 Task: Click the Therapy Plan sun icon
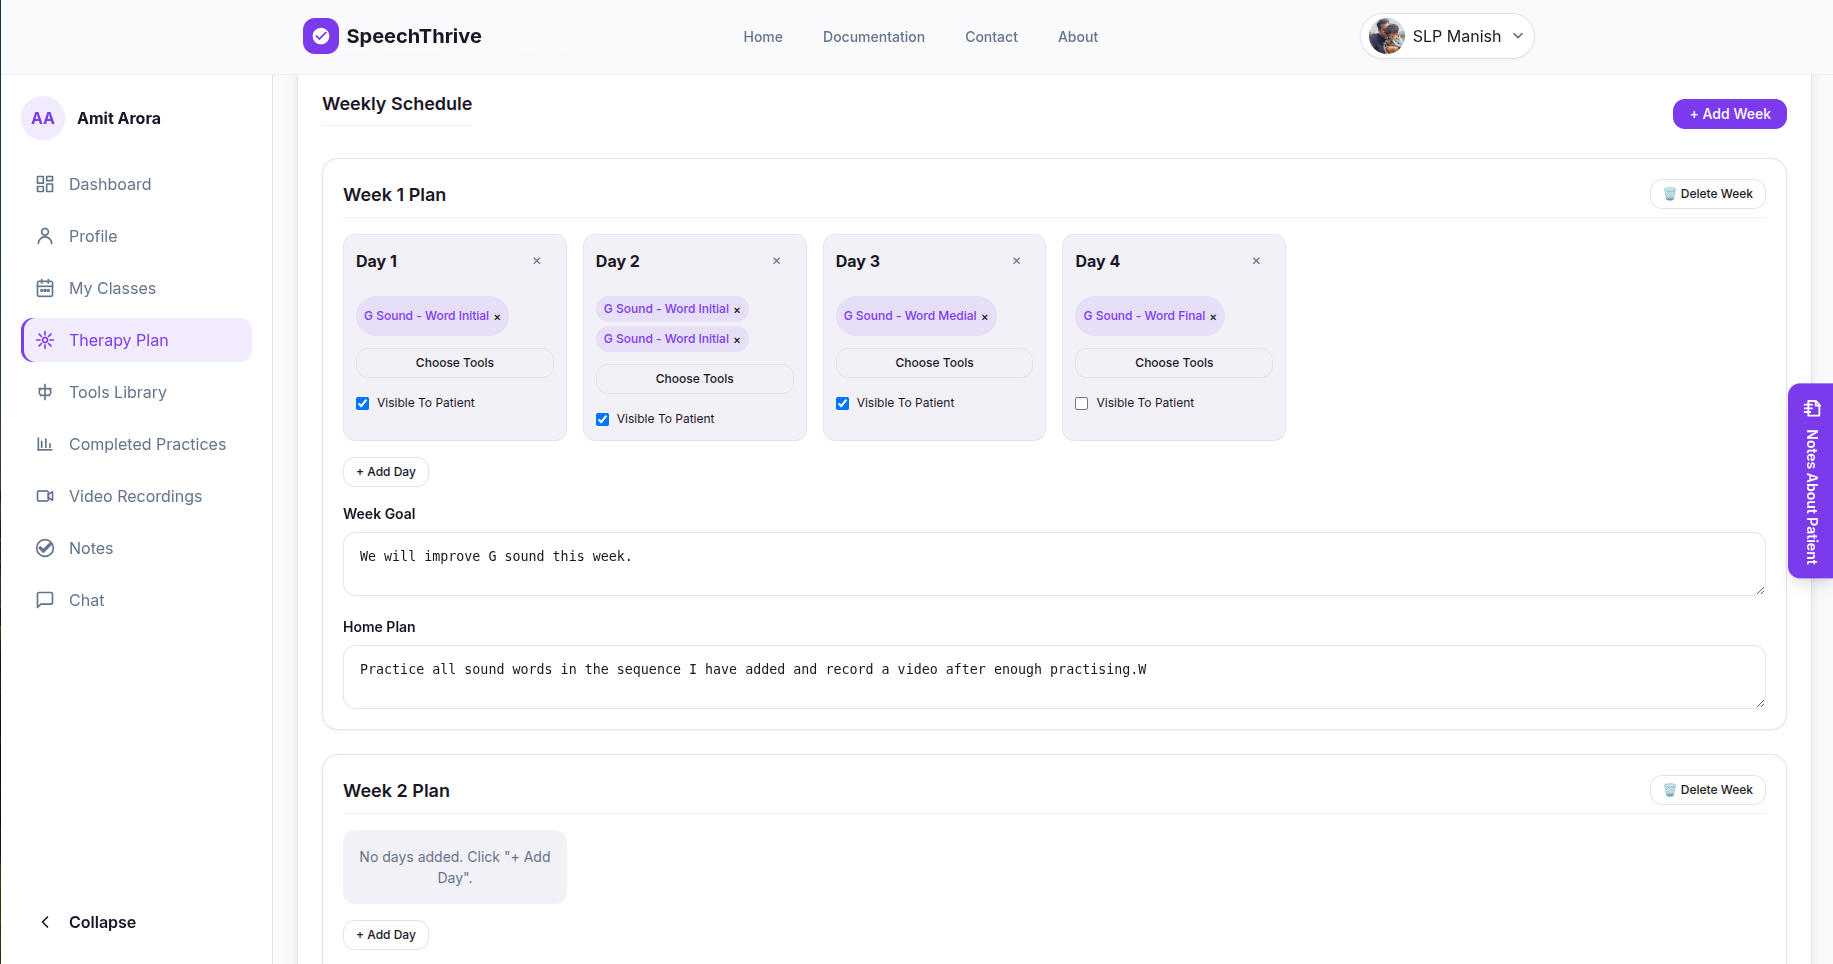[x=45, y=340]
